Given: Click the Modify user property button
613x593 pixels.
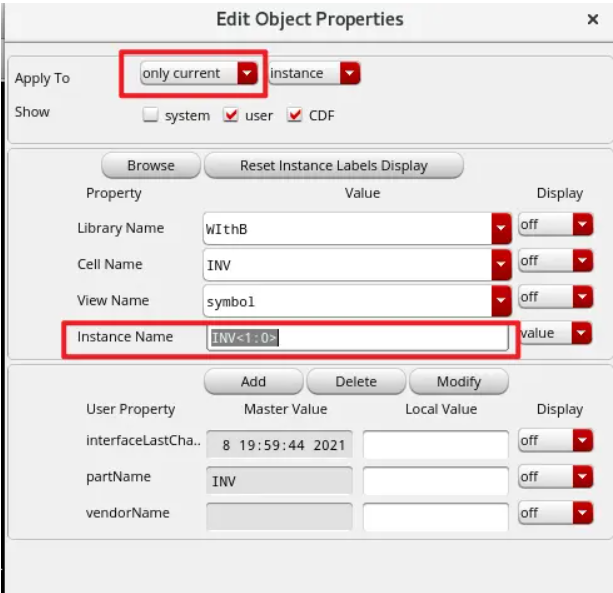Looking at the screenshot, I should [x=459, y=382].
